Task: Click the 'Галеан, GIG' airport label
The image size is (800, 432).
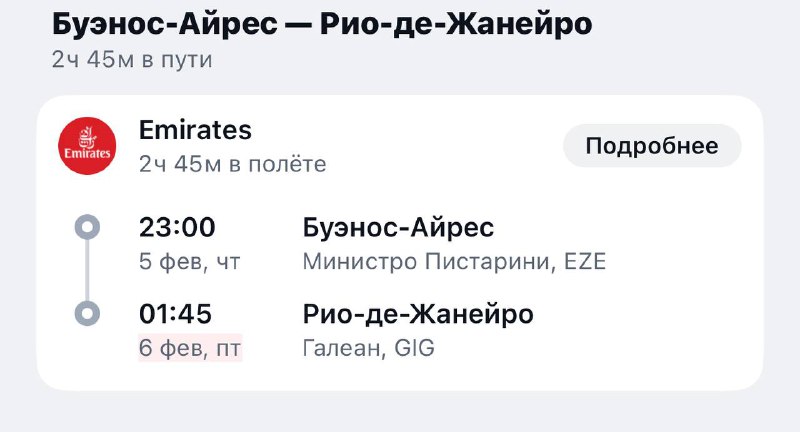Action: 368,349
